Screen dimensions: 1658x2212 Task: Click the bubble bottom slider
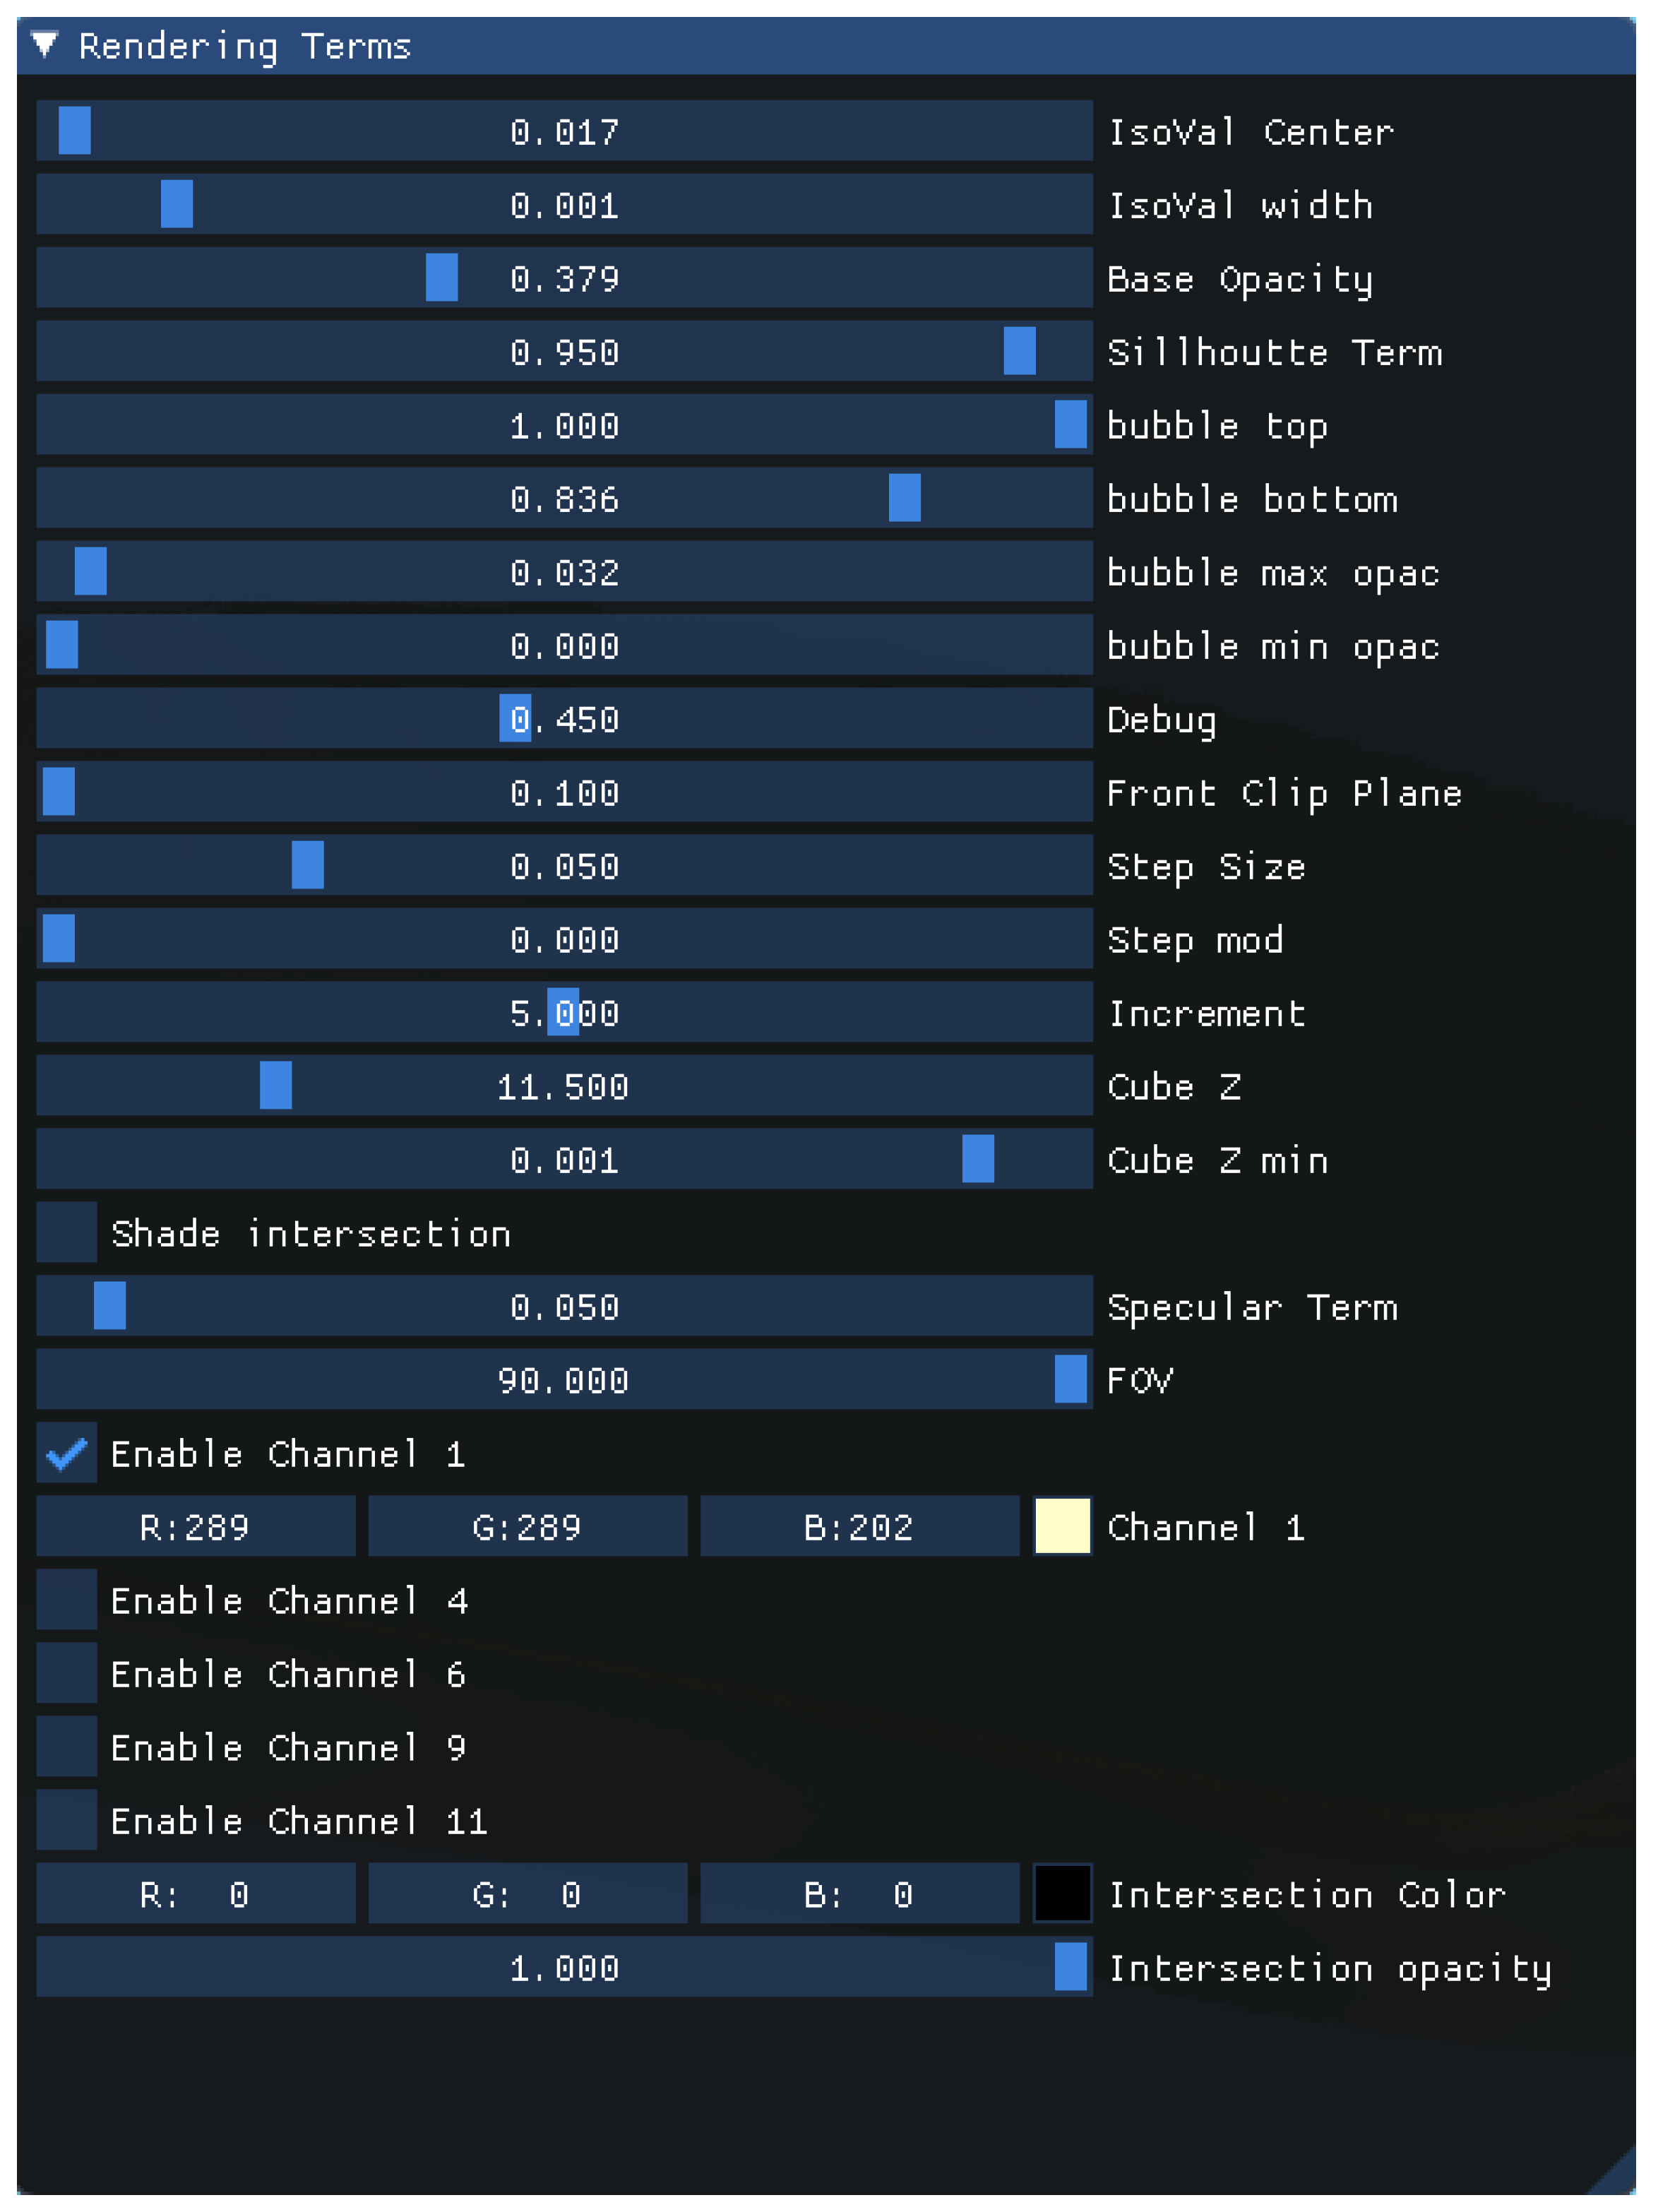(565, 498)
